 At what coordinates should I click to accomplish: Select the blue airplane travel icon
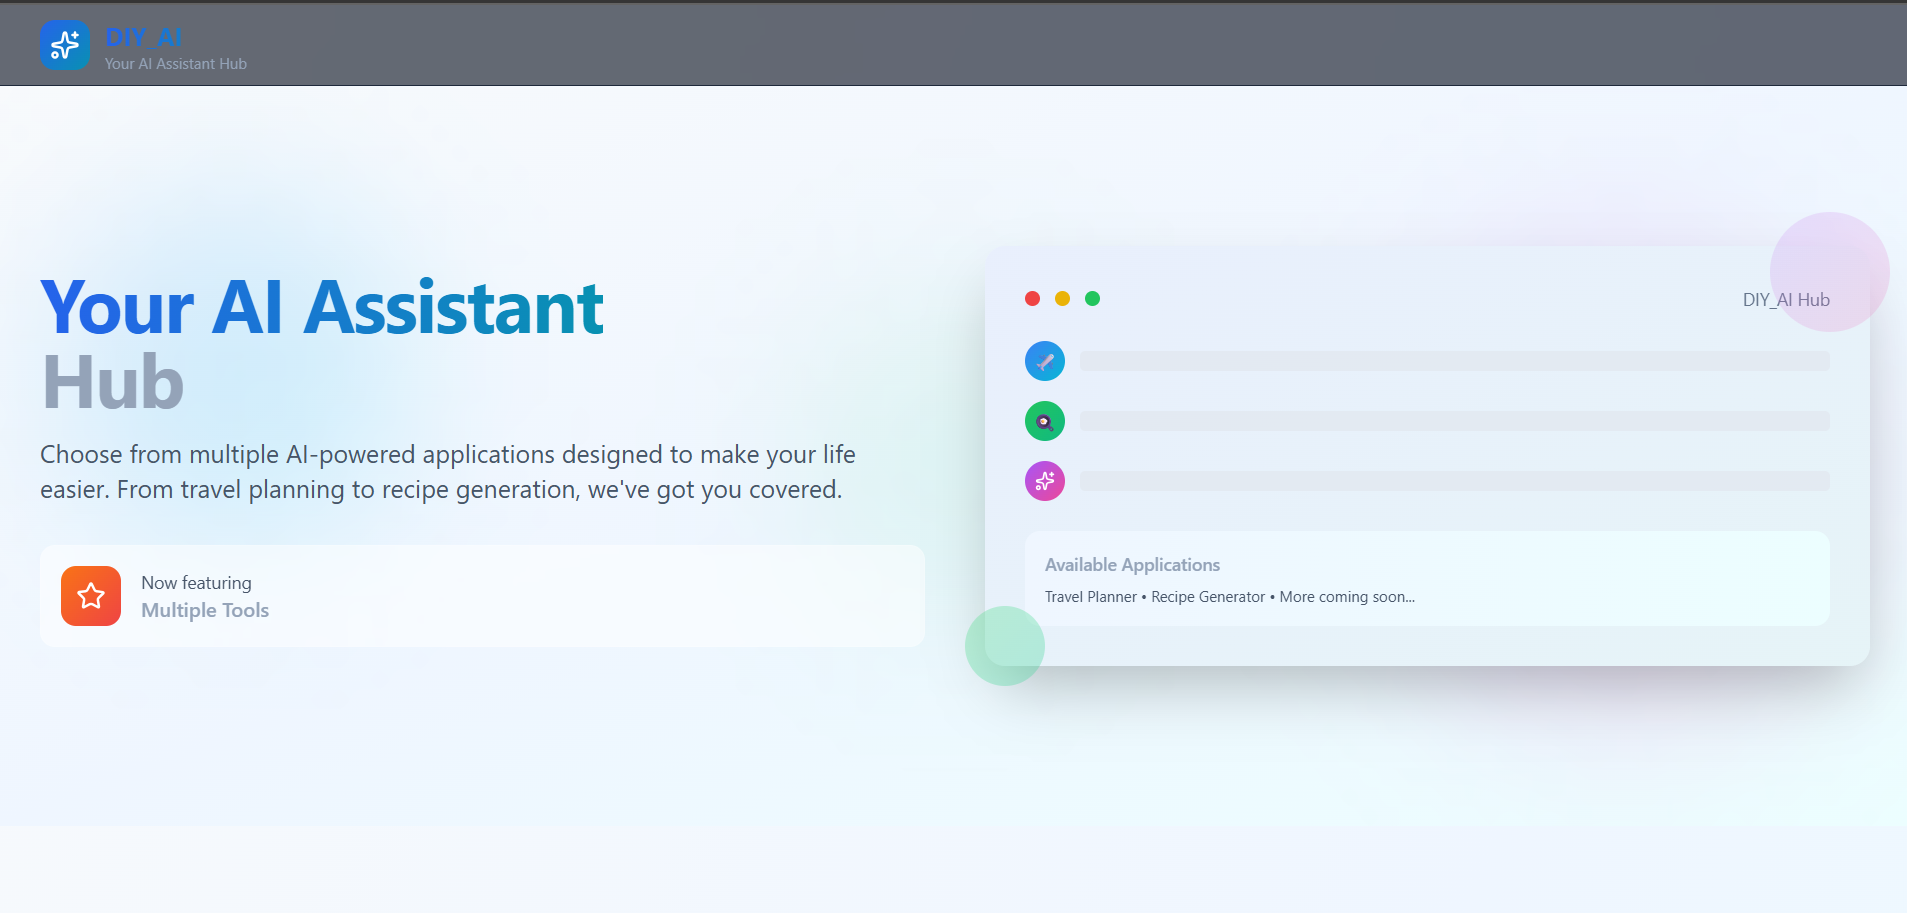[1044, 361]
